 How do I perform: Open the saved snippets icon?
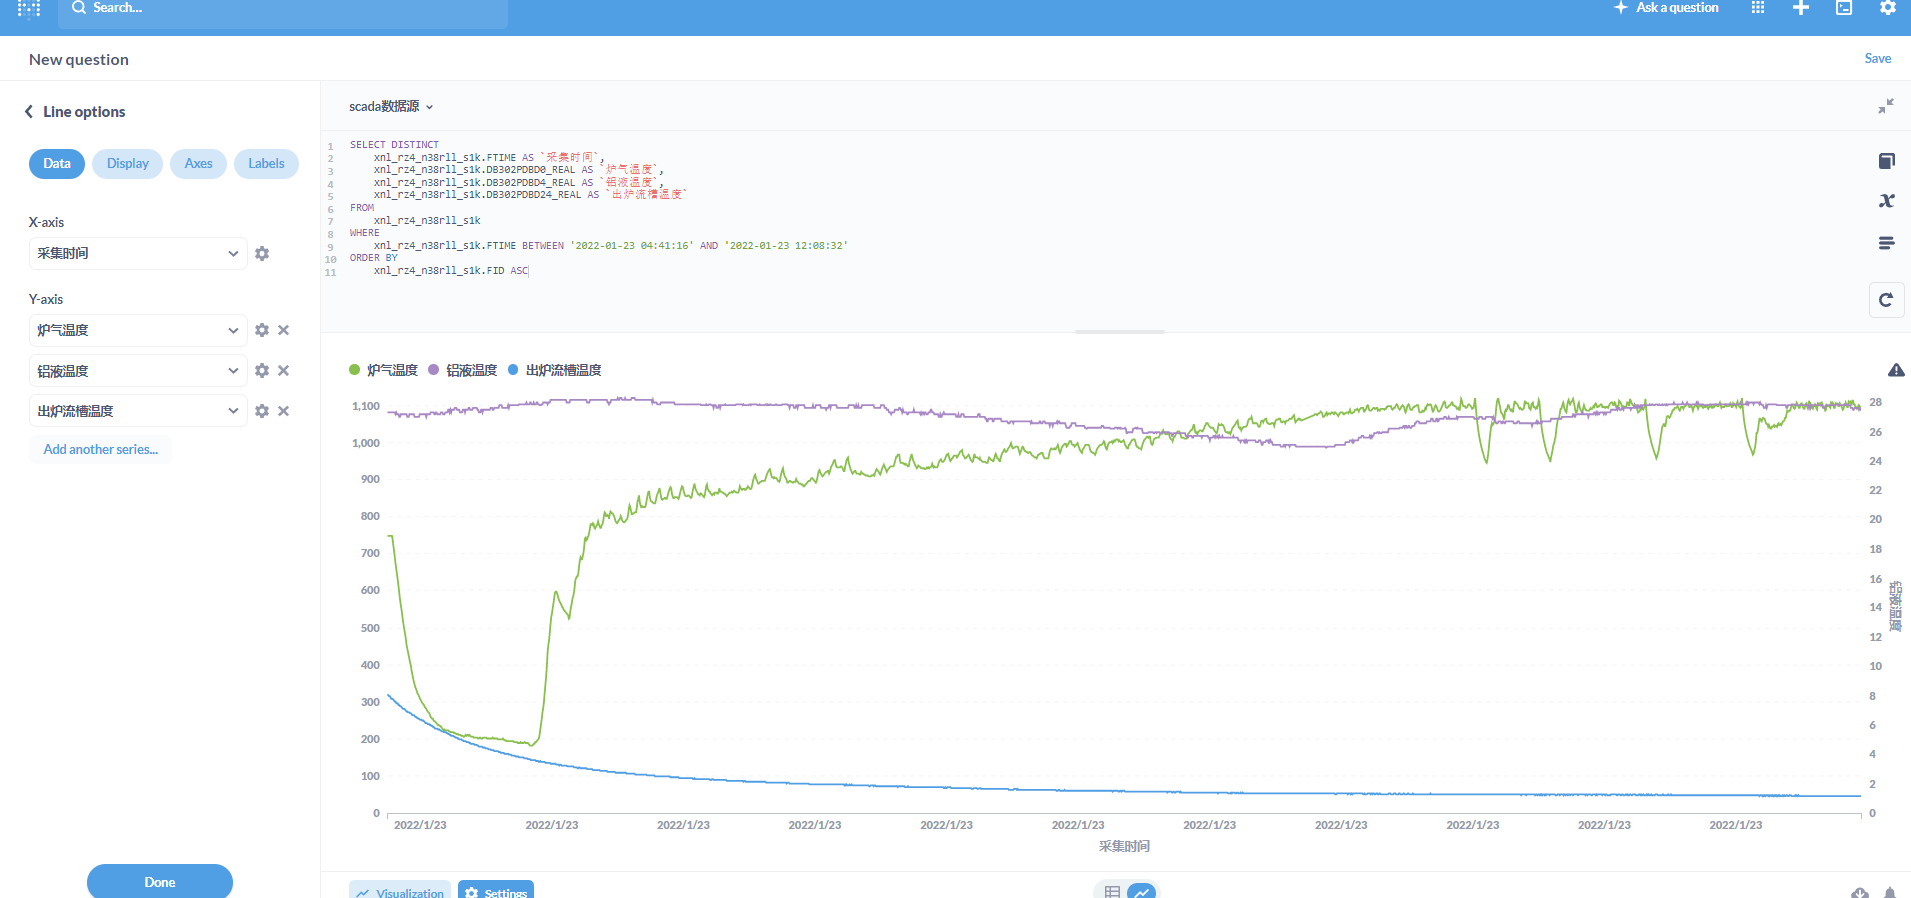pos(1886,243)
